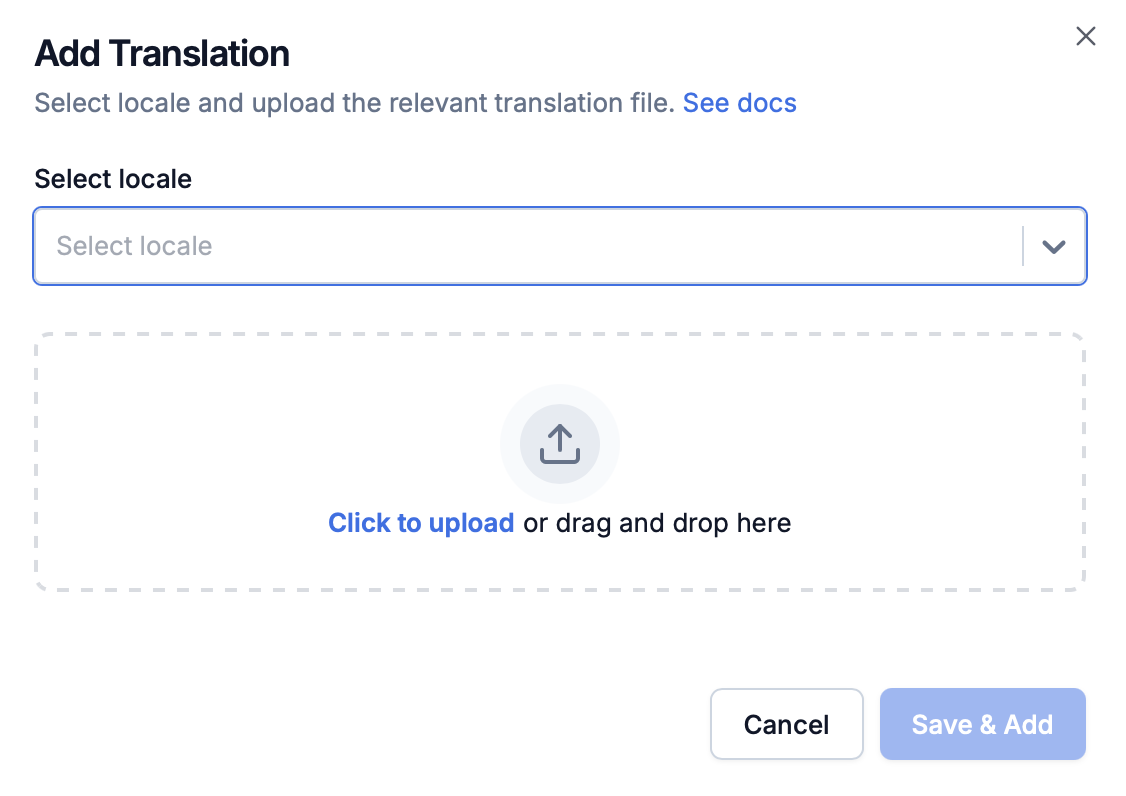Click the "or drag and drop here" text
The image size is (1126, 796).
658,523
